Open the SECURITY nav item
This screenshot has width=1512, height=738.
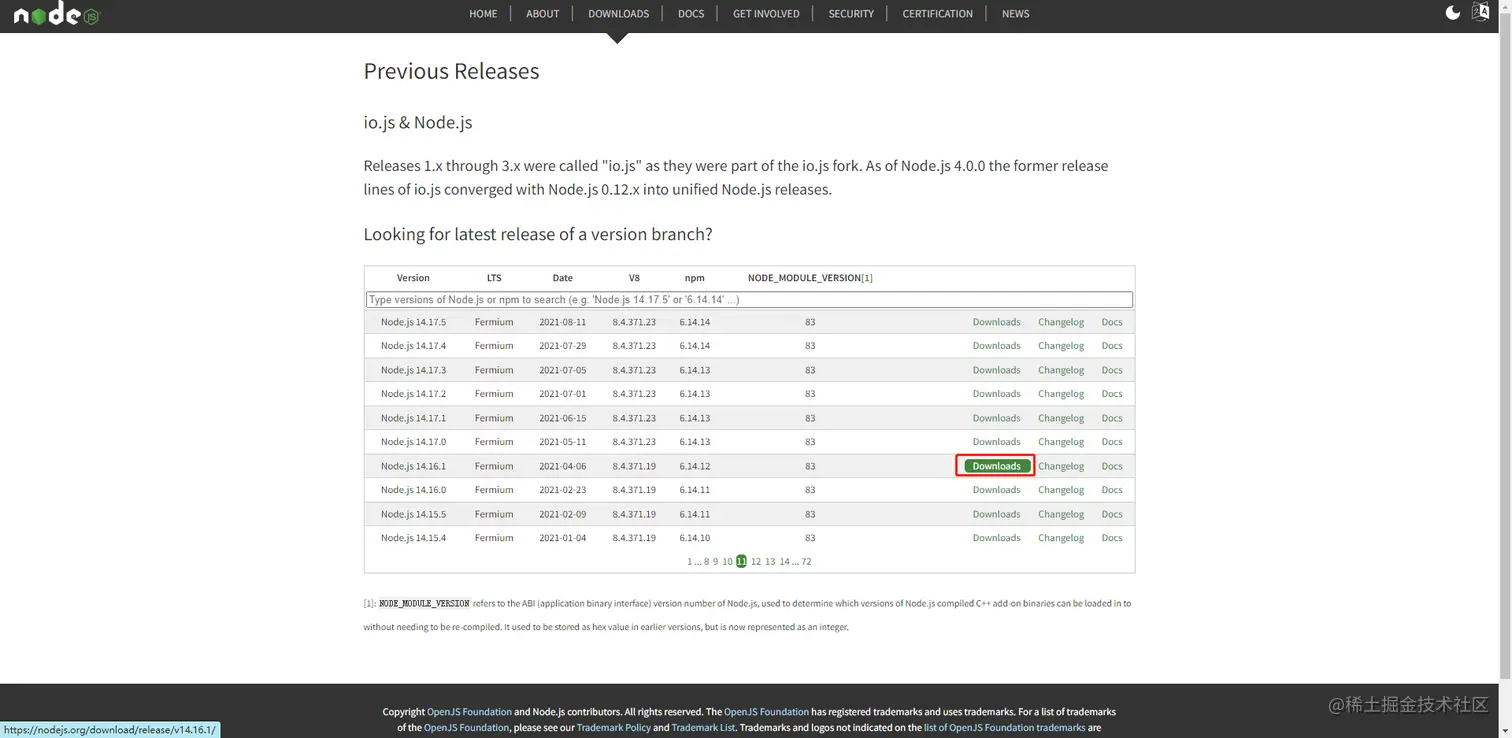coord(851,14)
